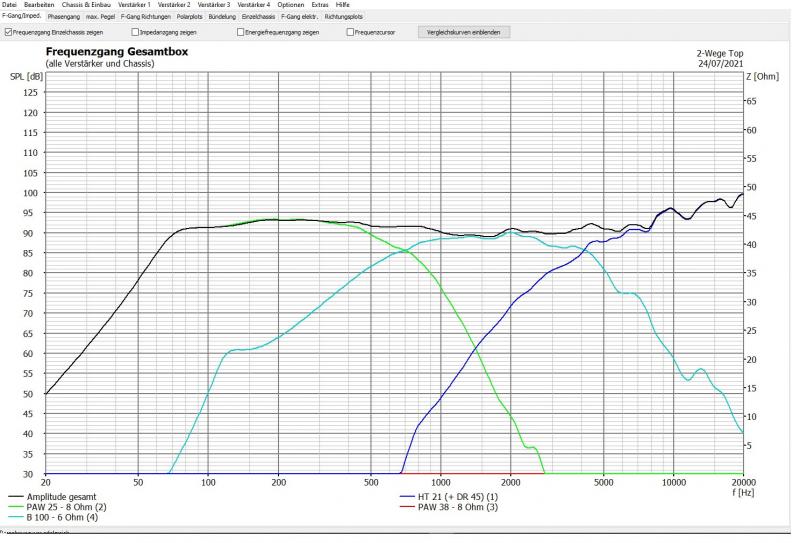
Task: Open the Optionen menu
Action: (x=291, y=5)
